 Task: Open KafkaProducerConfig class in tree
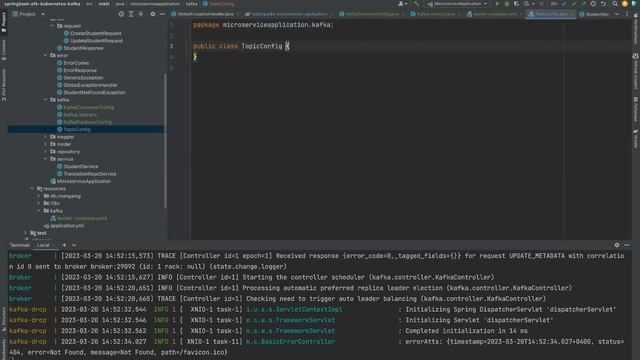pos(87,122)
